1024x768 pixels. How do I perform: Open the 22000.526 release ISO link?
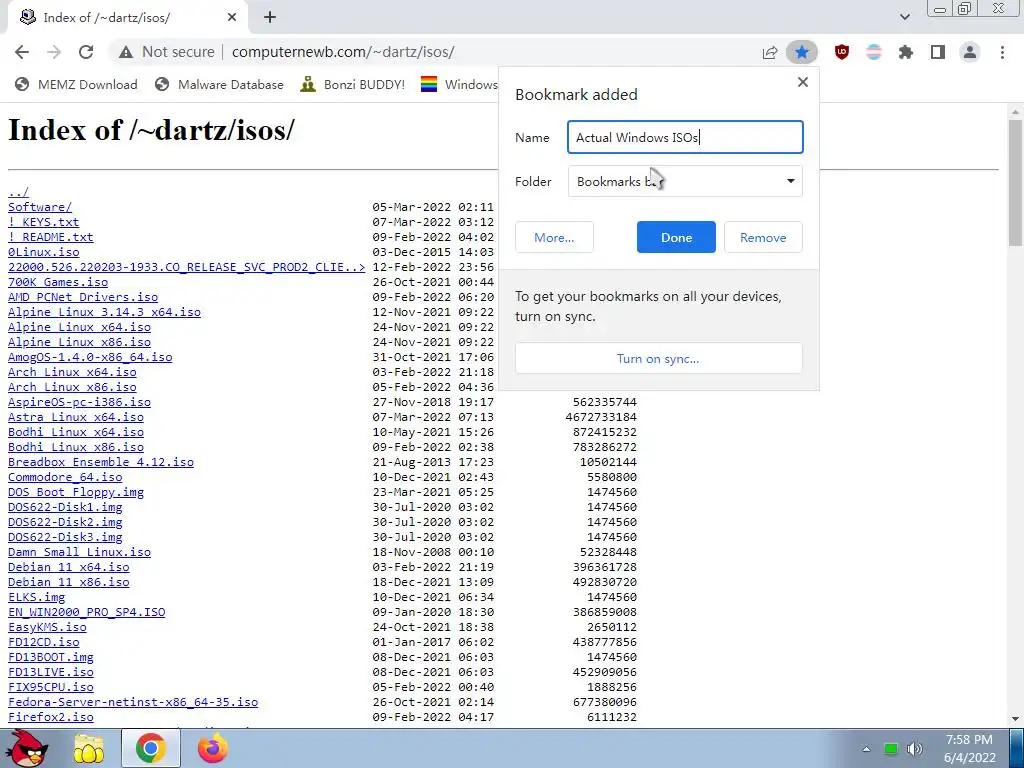point(187,267)
